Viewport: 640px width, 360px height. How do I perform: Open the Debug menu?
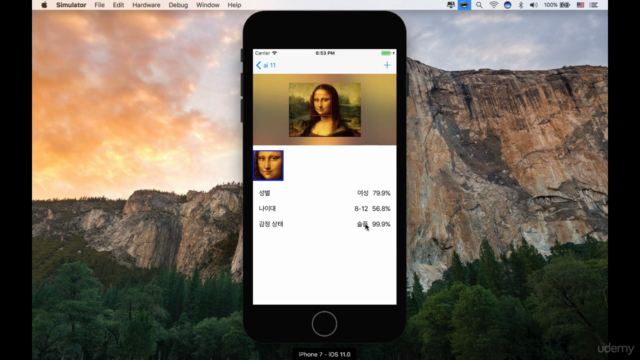(x=178, y=5)
